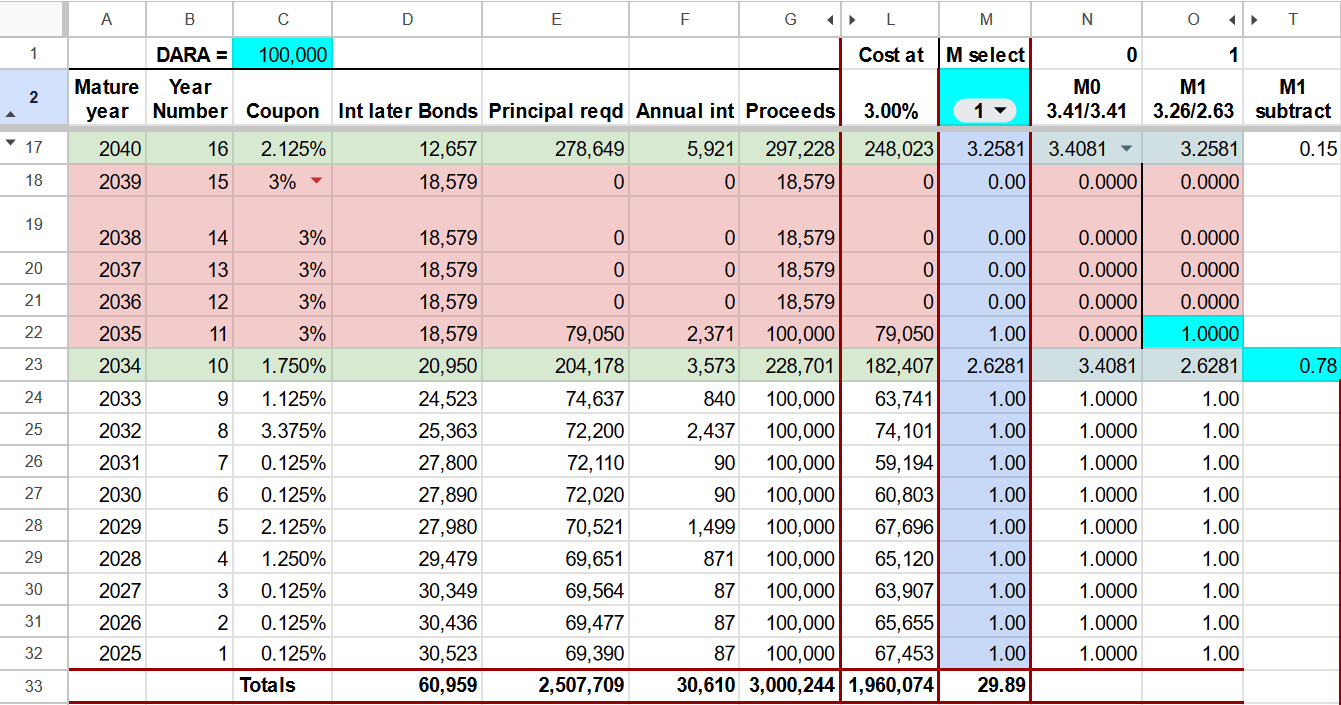
Task: Click the 'Int later Bonds' header cell
Action: pos(407,99)
